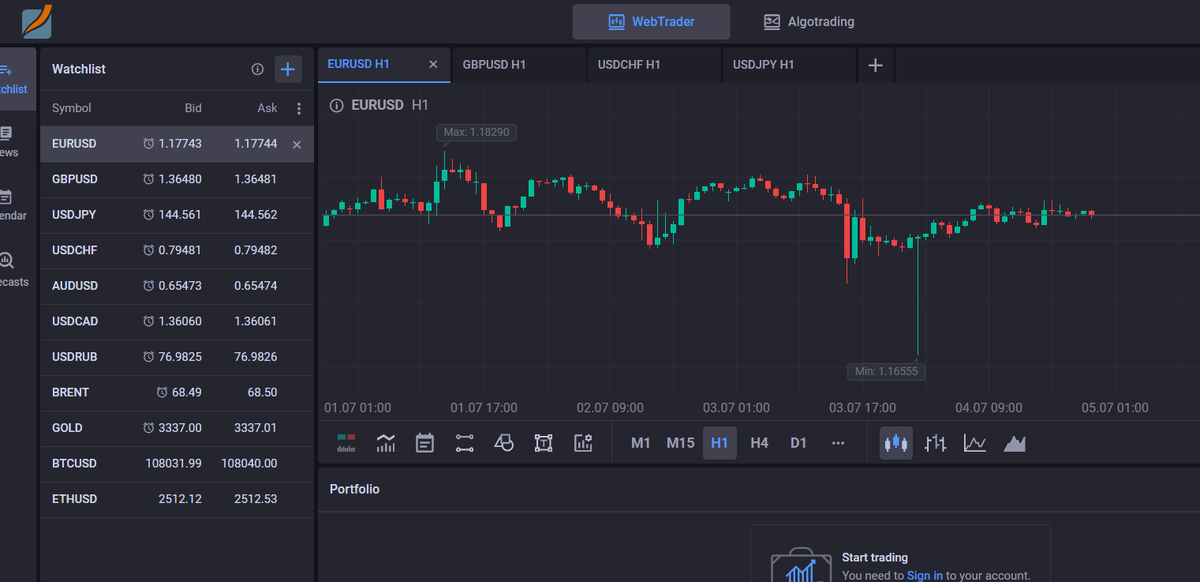This screenshot has height=582, width=1200.
Task: Close the EURUSD H1 chart tab
Action: coord(433,64)
